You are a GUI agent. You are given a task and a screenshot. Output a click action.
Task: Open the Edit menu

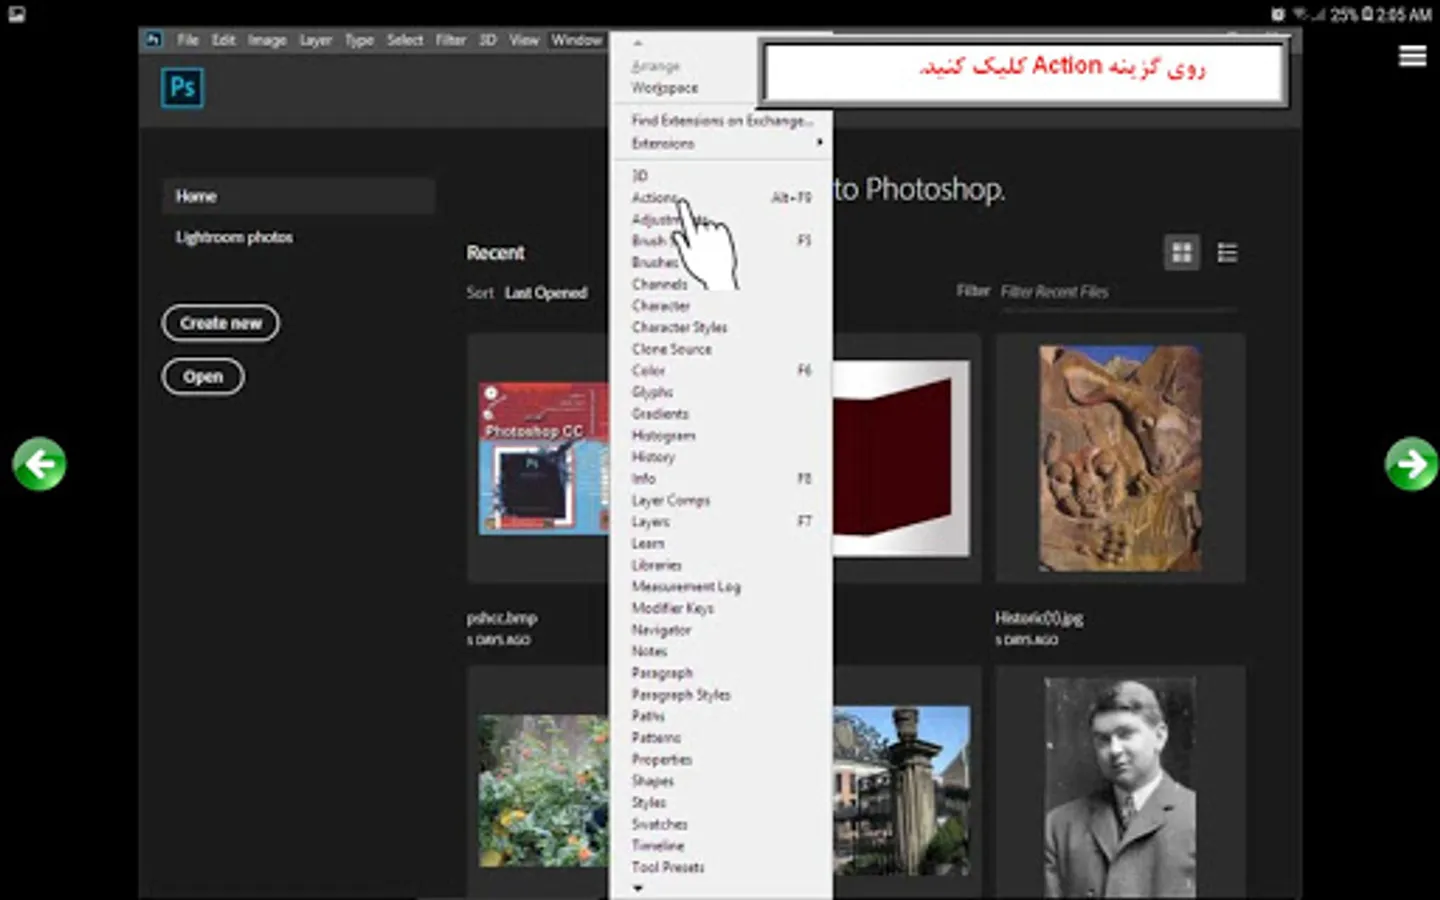pyautogui.click(x=223, y=40)
